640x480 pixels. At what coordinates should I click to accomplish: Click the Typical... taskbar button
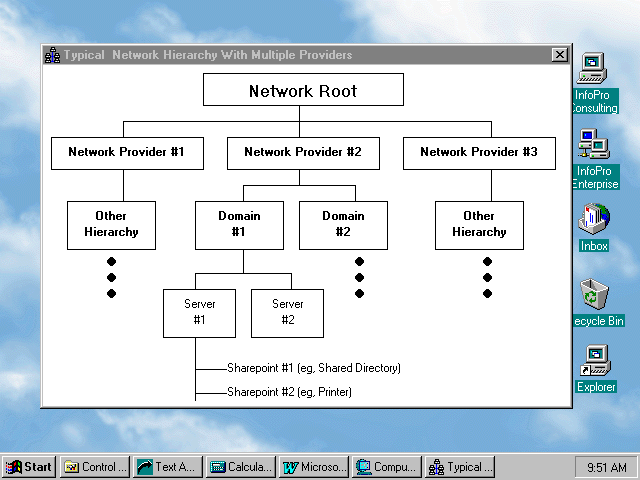point(459,467)
